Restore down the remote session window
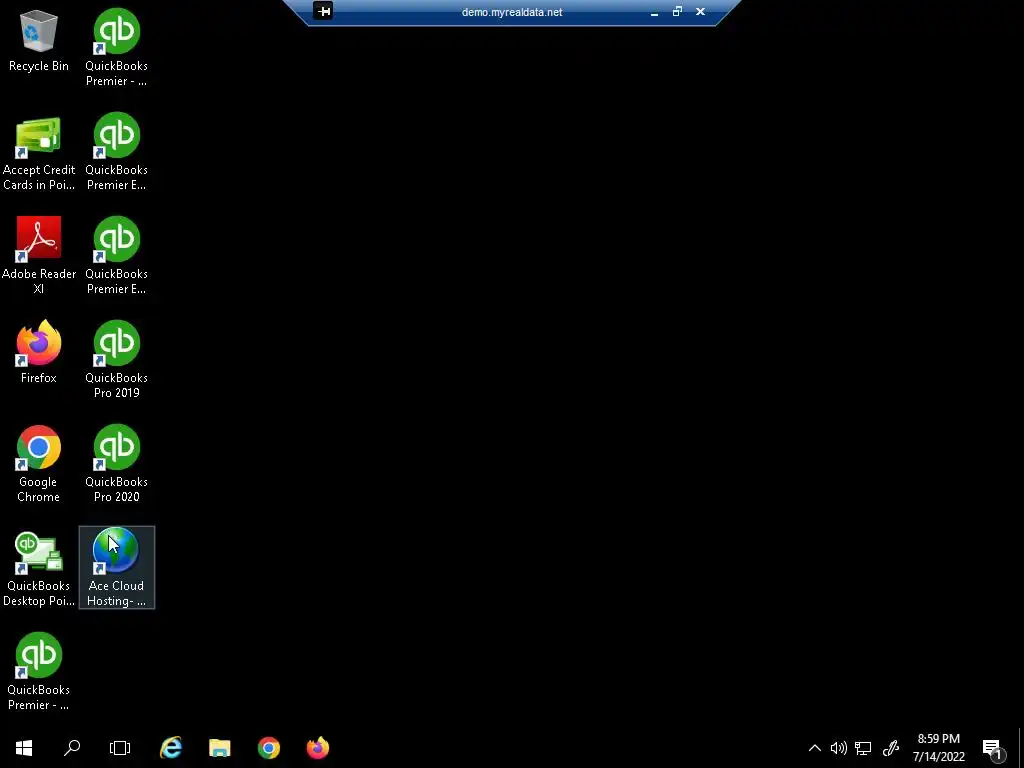This screenshot has width=1024, height=768. coord(677,12)
